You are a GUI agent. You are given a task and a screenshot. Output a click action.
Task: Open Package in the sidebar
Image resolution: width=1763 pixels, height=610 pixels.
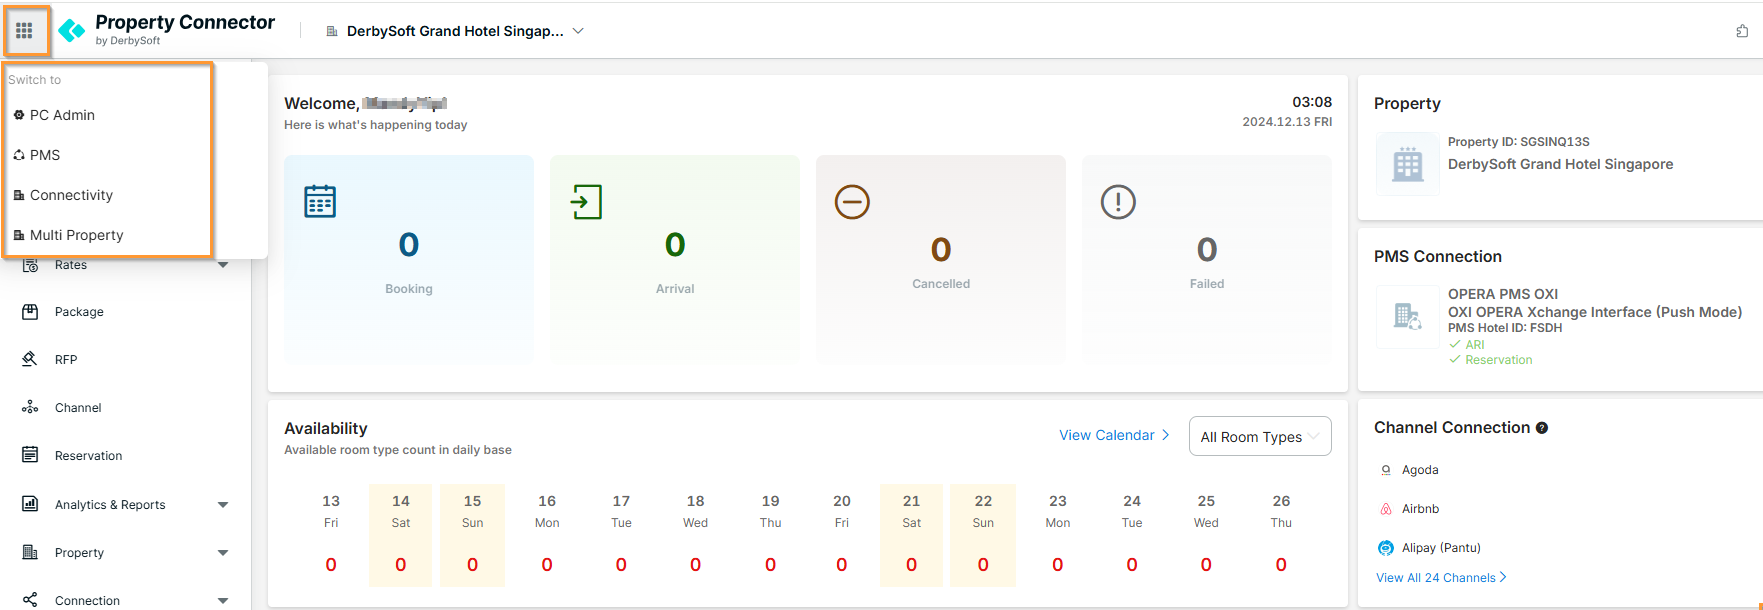pyautogui.click(x=79, y=312)
